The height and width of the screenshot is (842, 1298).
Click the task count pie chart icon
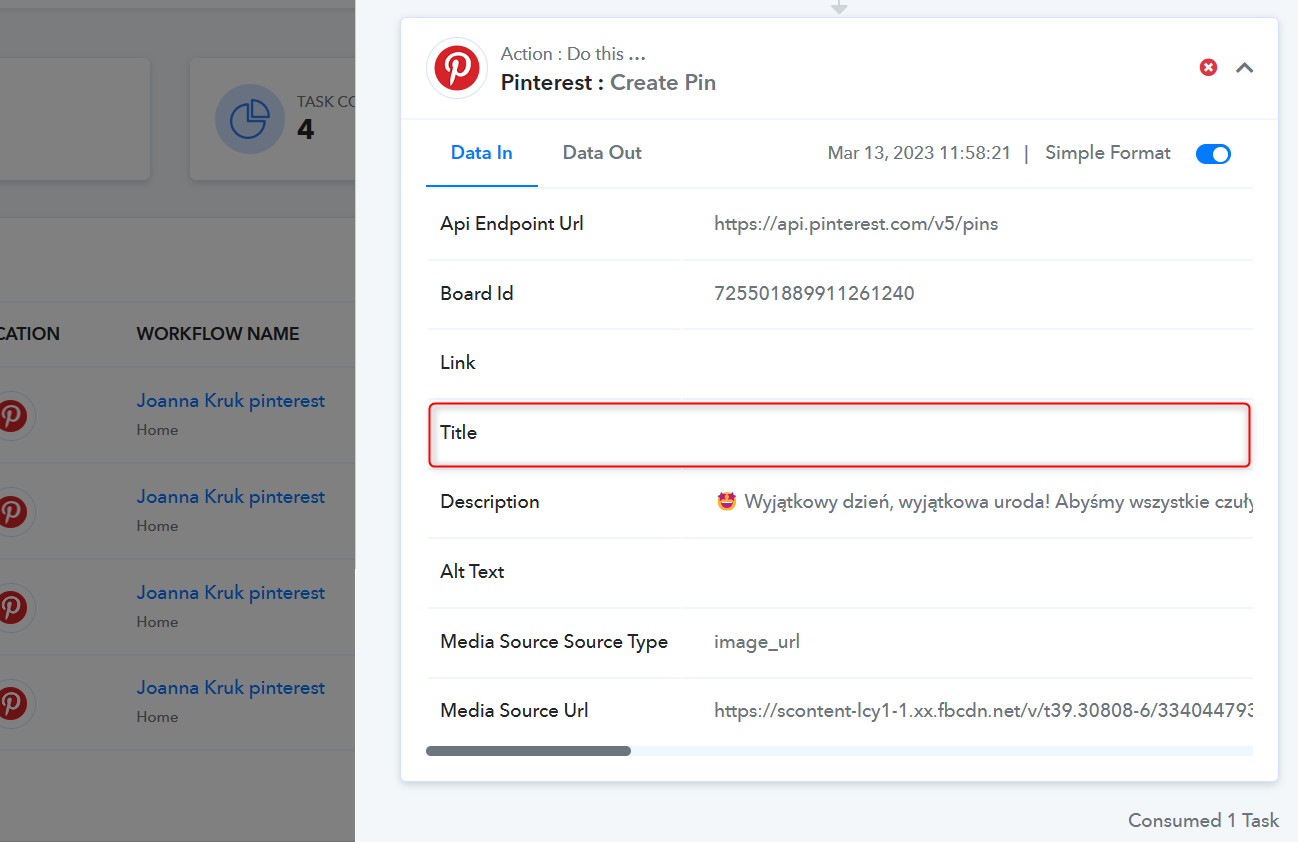tap(249, 119)
